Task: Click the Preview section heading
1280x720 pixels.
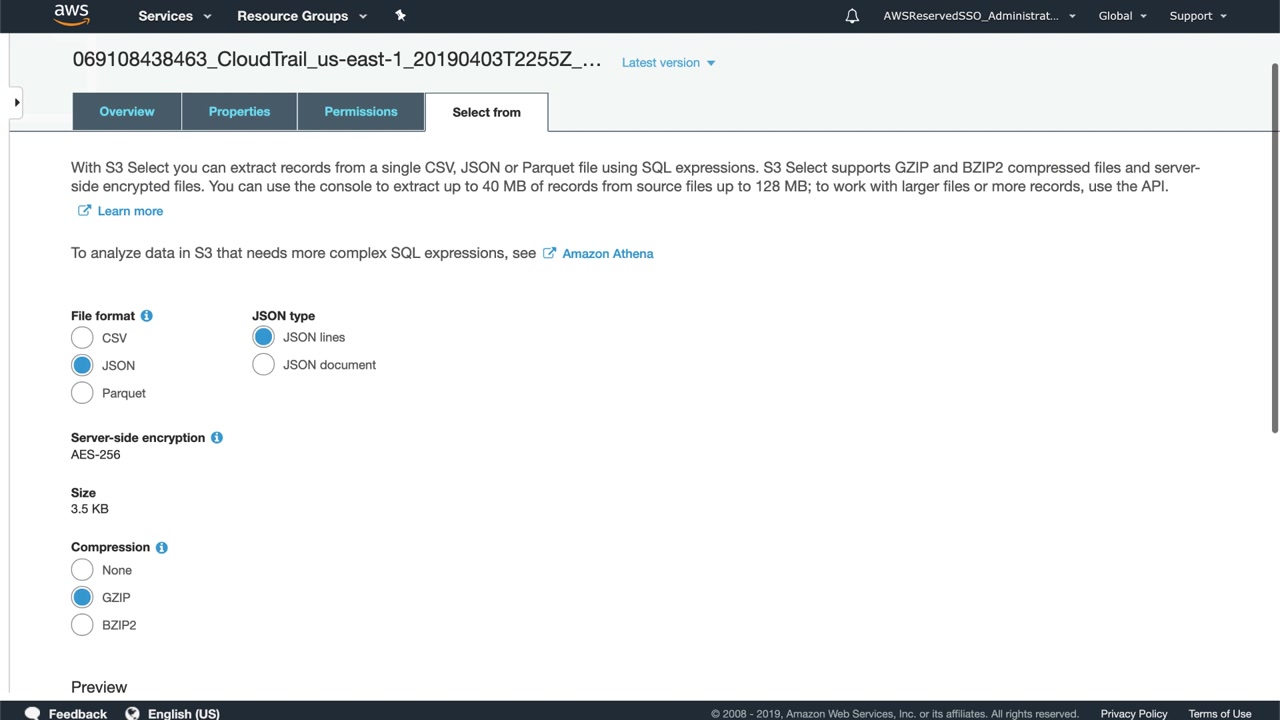Action: (x=99, y=687)
